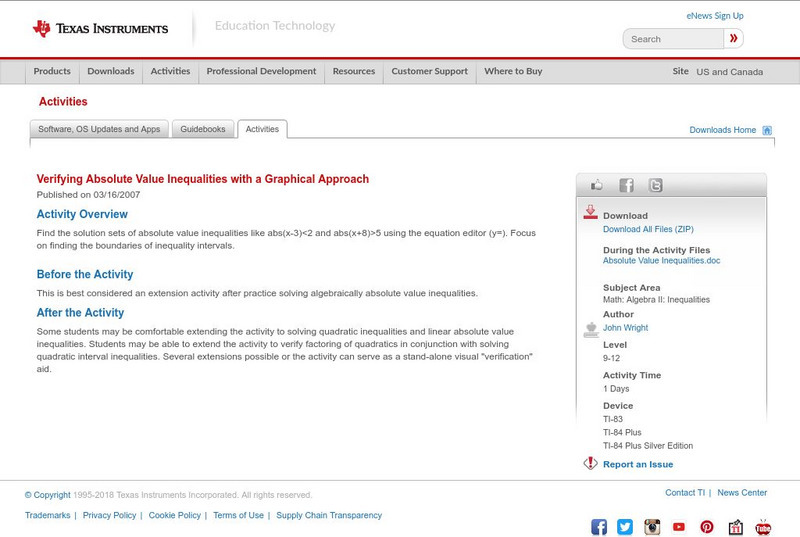The image size is (800, 537).
Task: Open the Cookie Policy link
Action: pos(174,515)
